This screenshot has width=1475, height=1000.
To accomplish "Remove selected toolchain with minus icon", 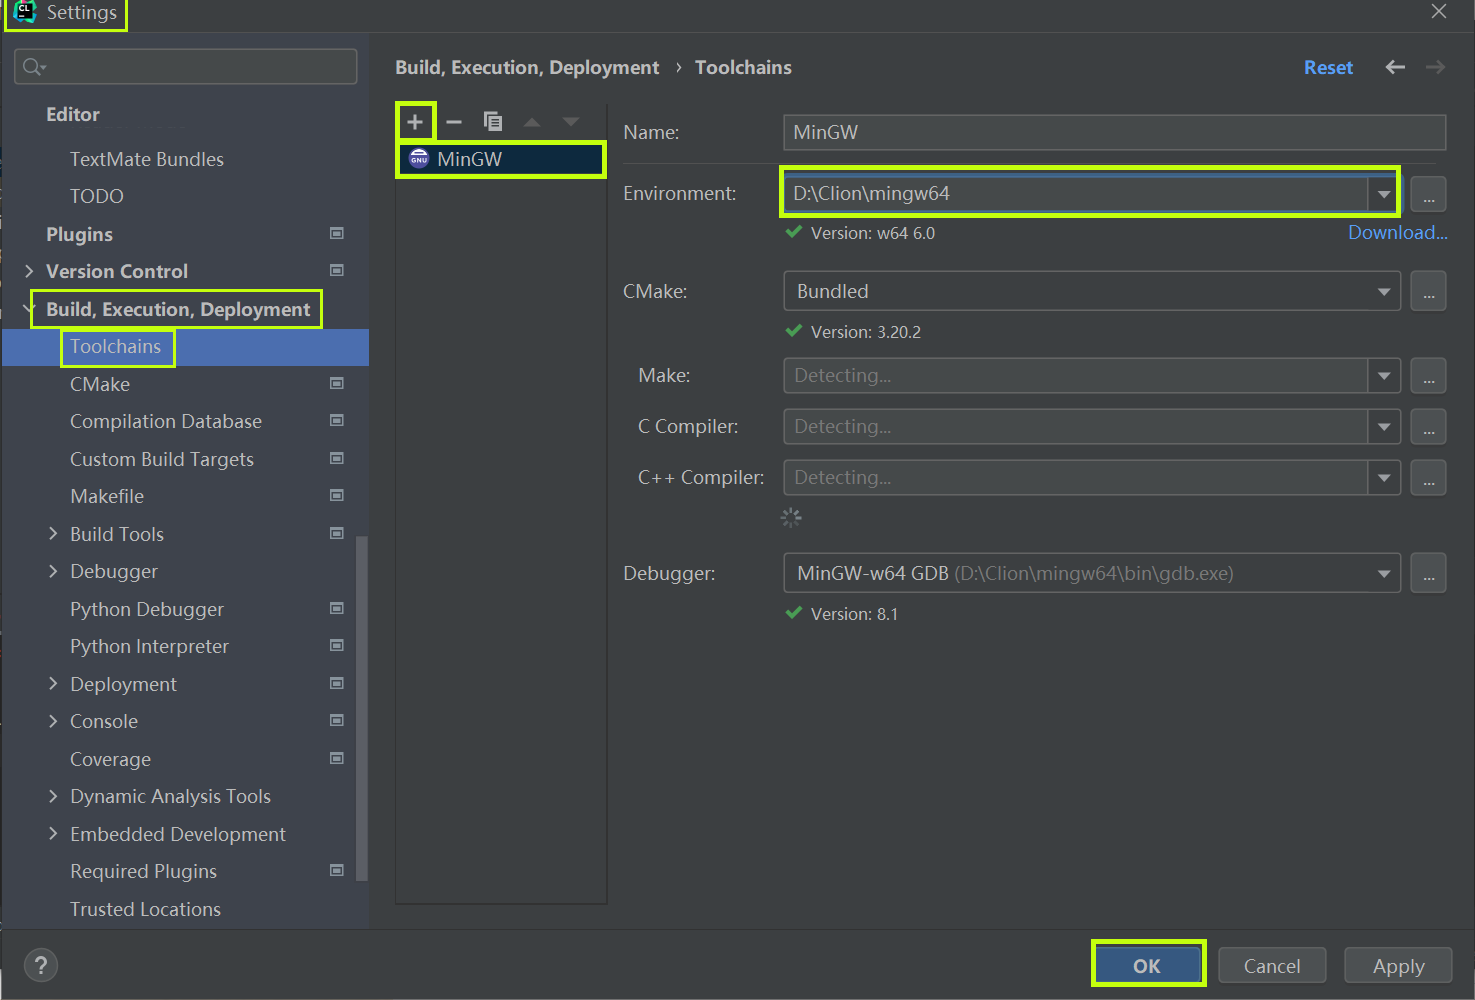I will coord(454,122).
